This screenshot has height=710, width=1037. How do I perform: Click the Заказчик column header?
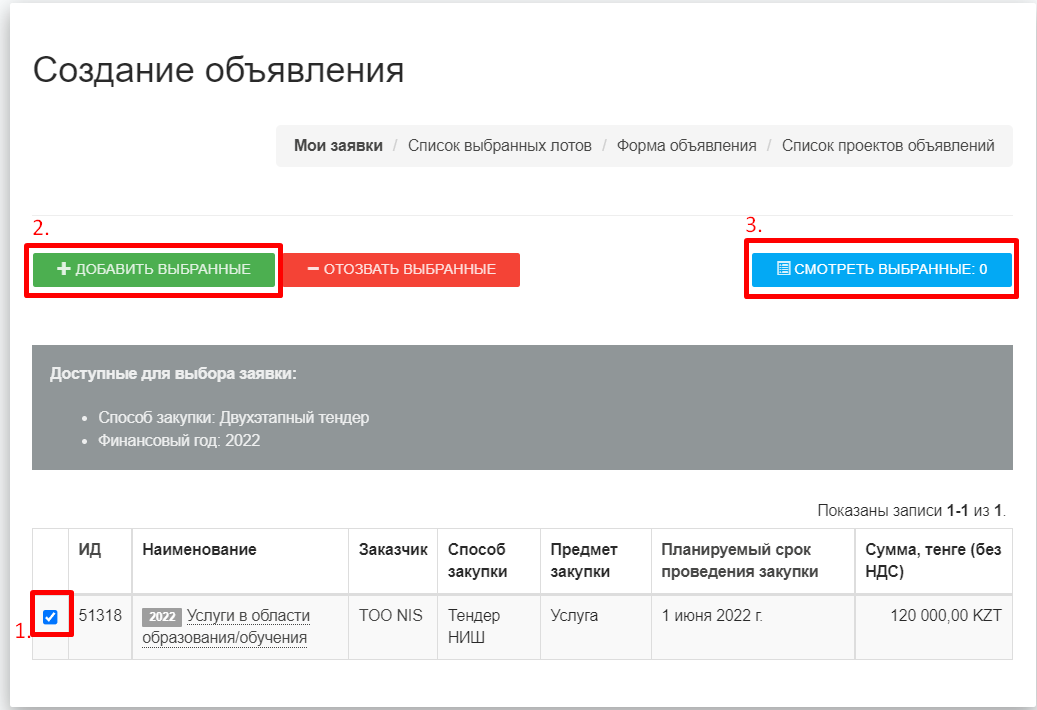tap(393, 550)
